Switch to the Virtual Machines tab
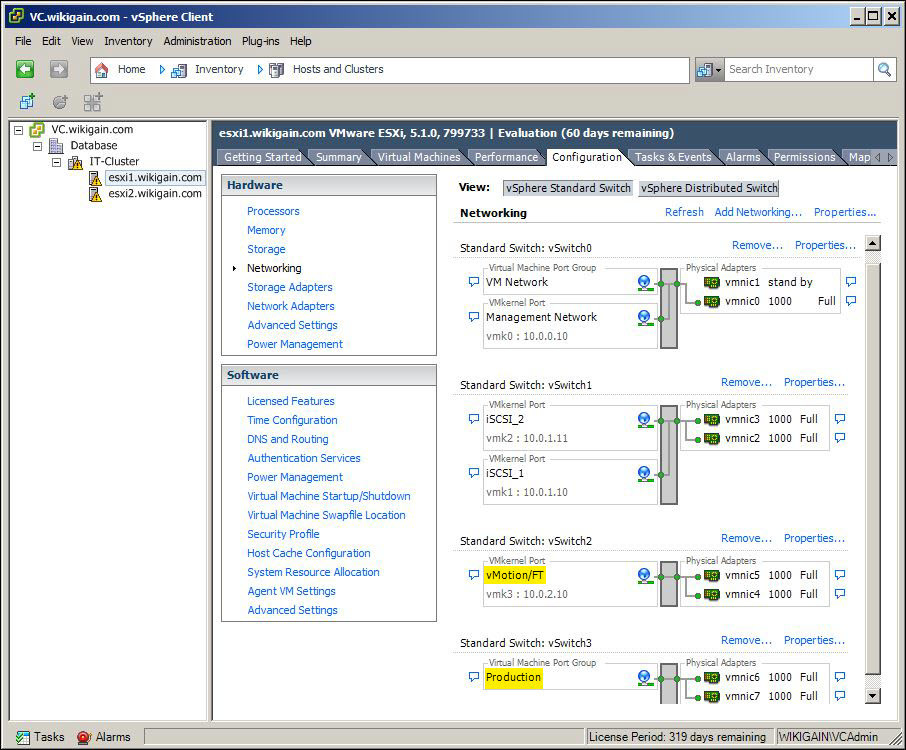906x750 pixels. pyautogui.click(x=419, y=157)
